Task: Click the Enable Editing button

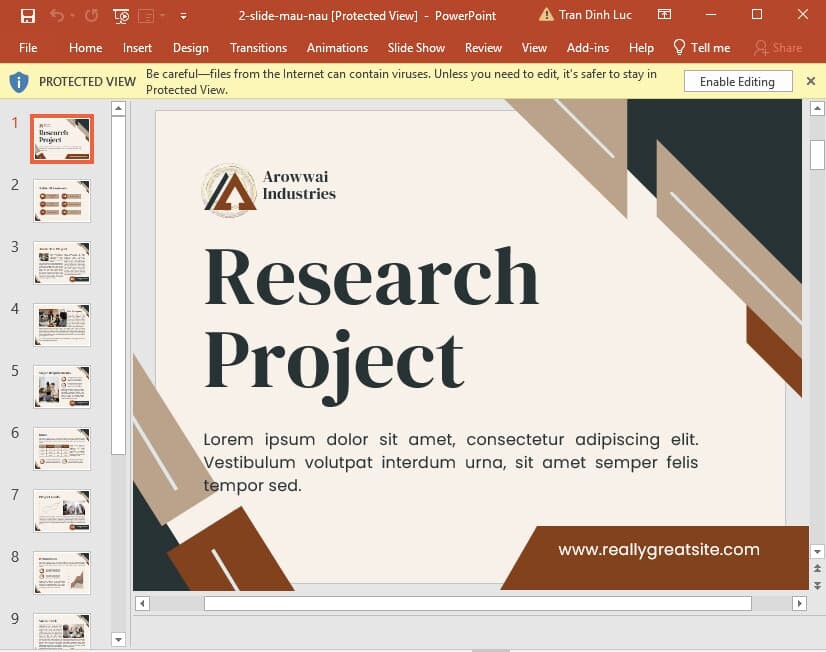Action: (738, 81)
